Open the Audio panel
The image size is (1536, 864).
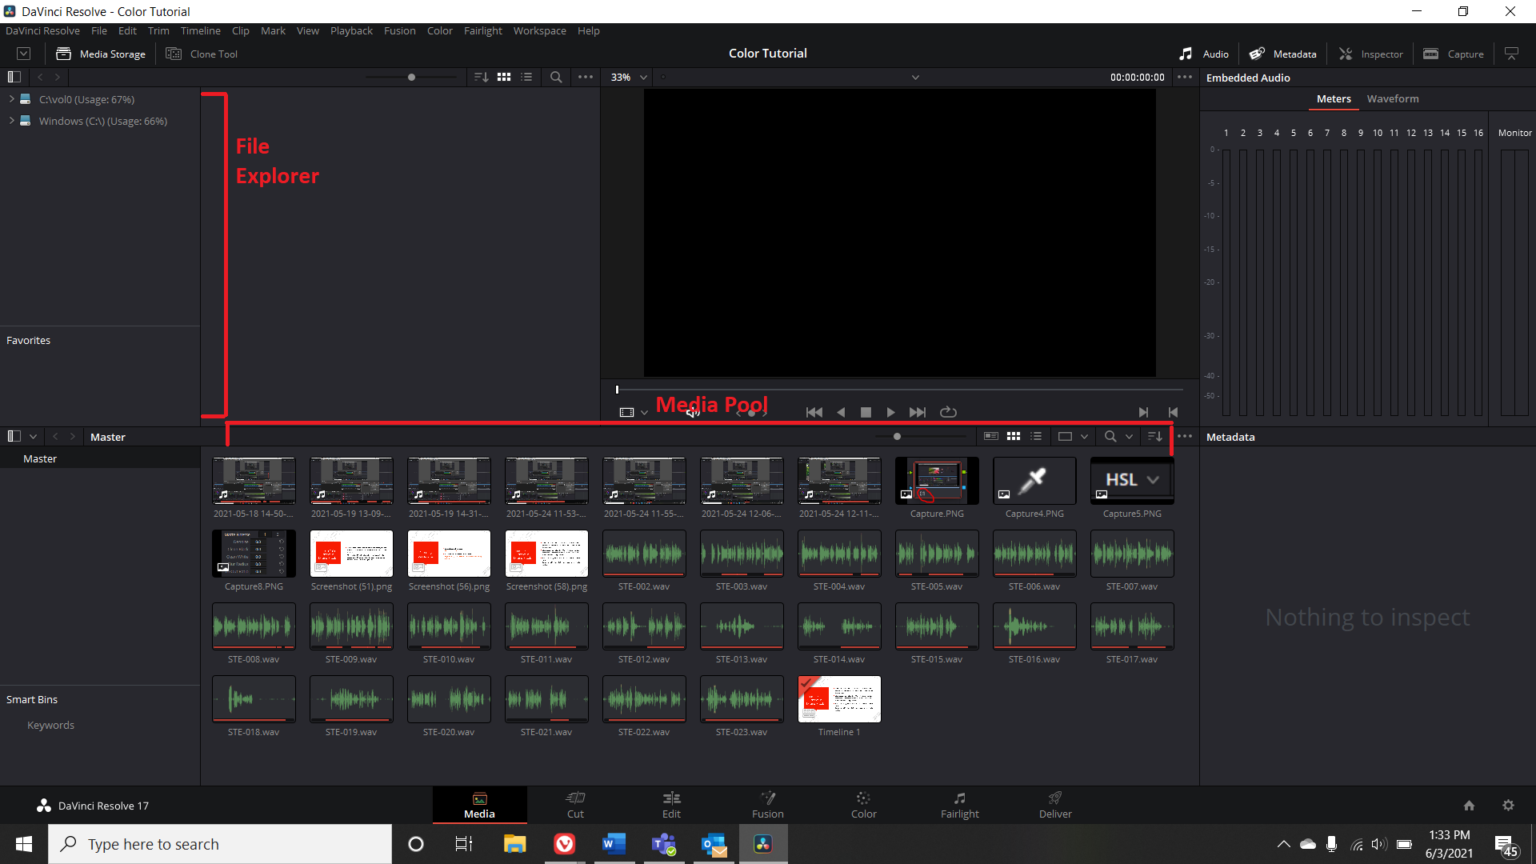click(x=1205, y=54)
